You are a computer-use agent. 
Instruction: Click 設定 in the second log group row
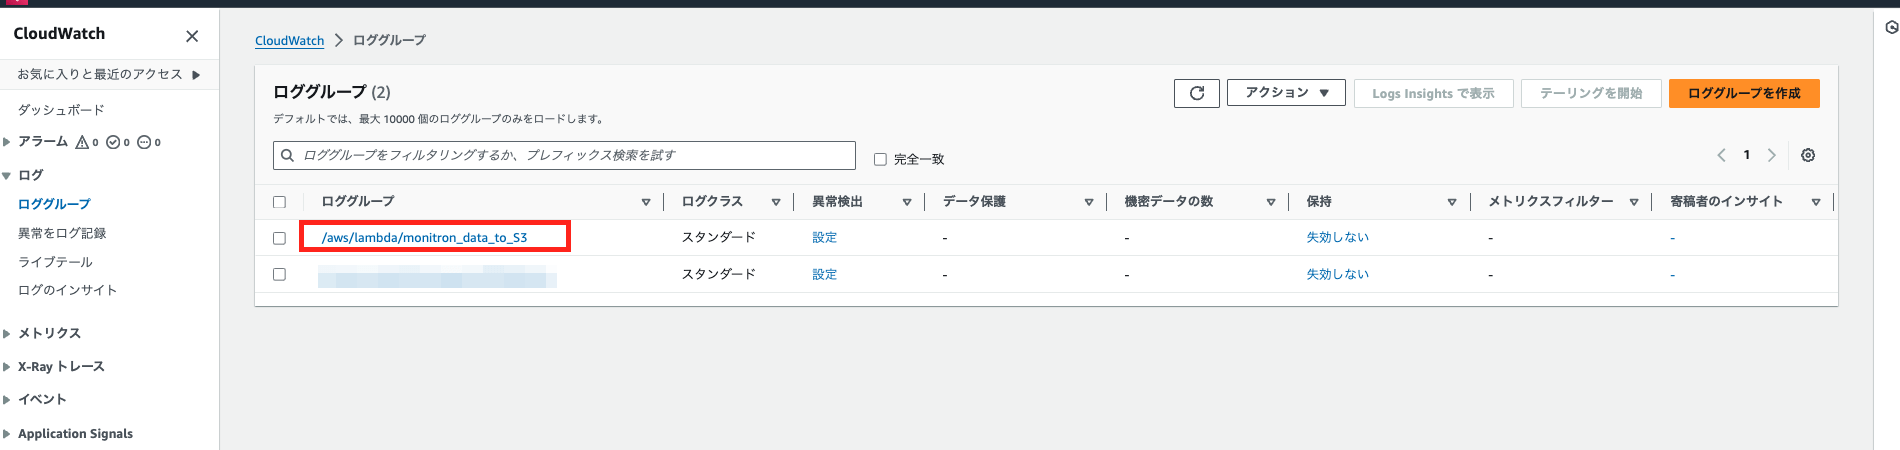pos(824,274)
